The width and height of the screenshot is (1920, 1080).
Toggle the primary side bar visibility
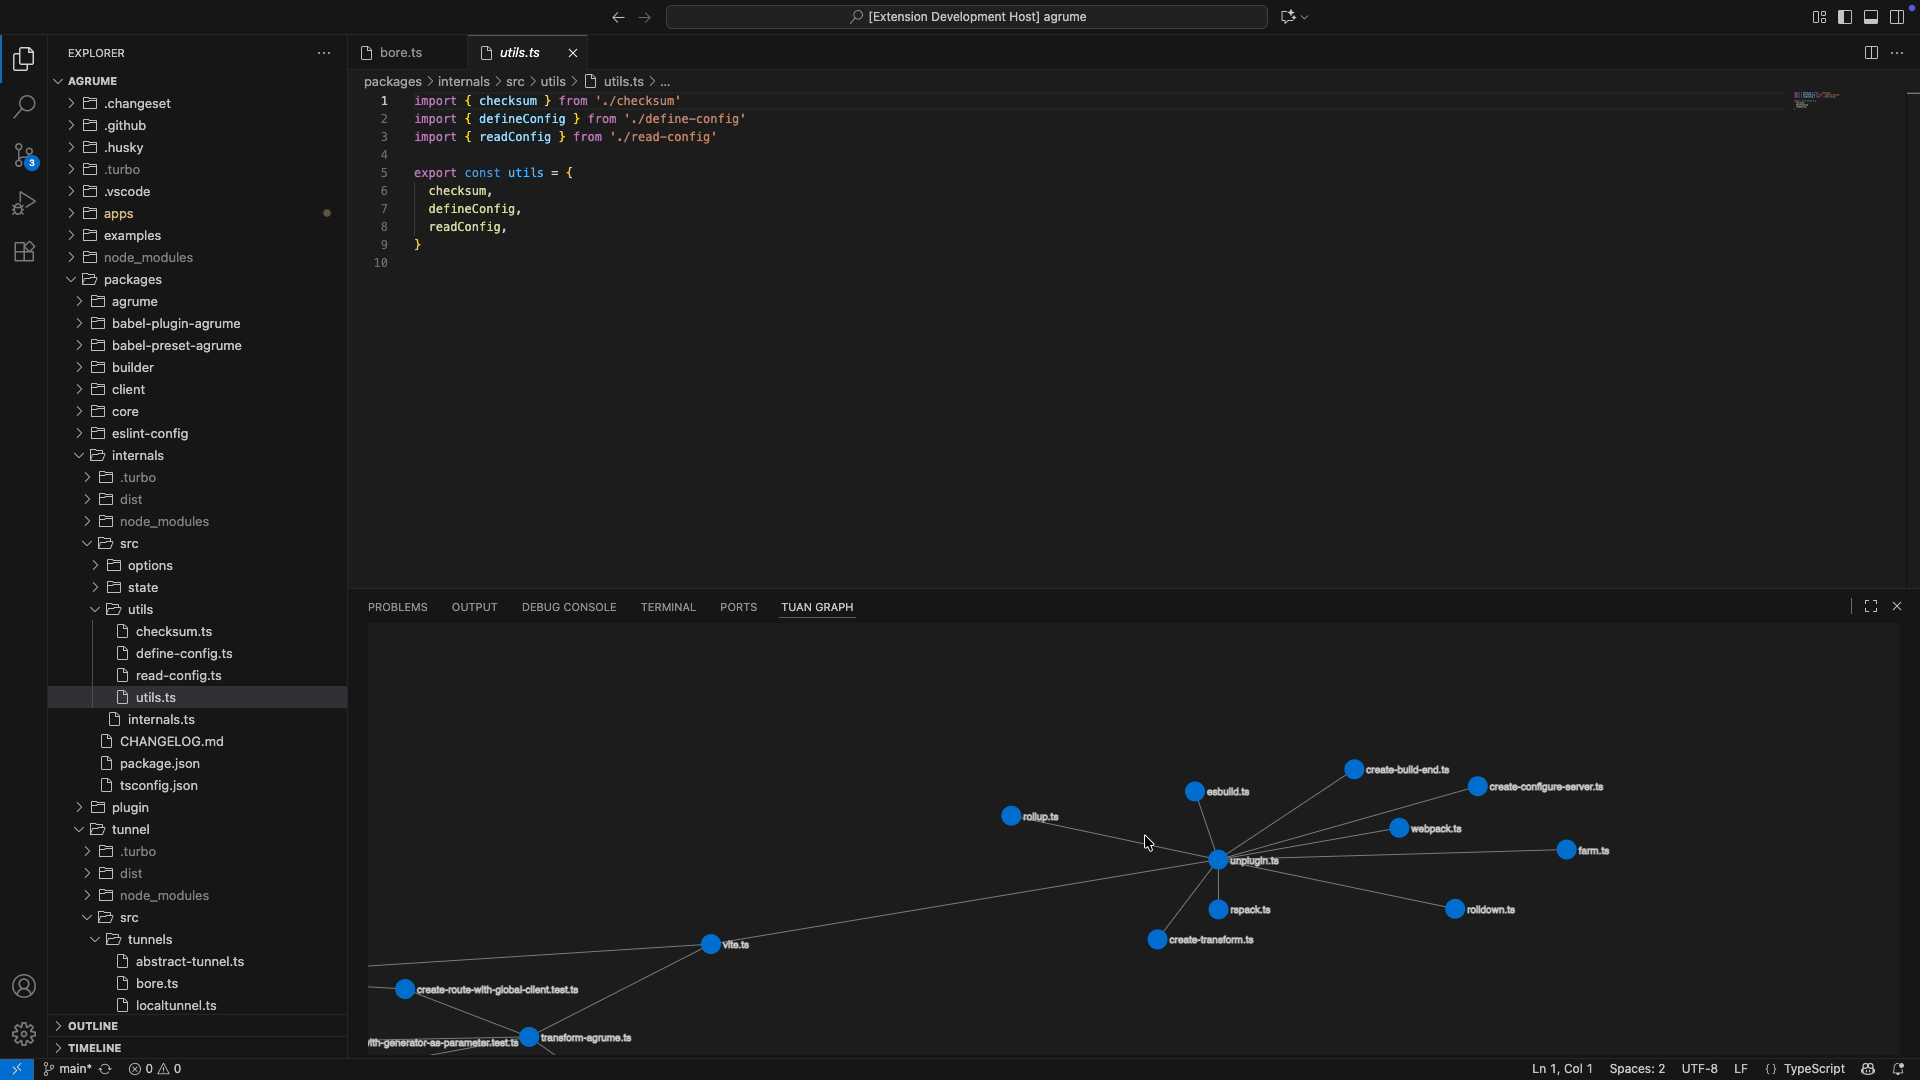[1845, 17]
